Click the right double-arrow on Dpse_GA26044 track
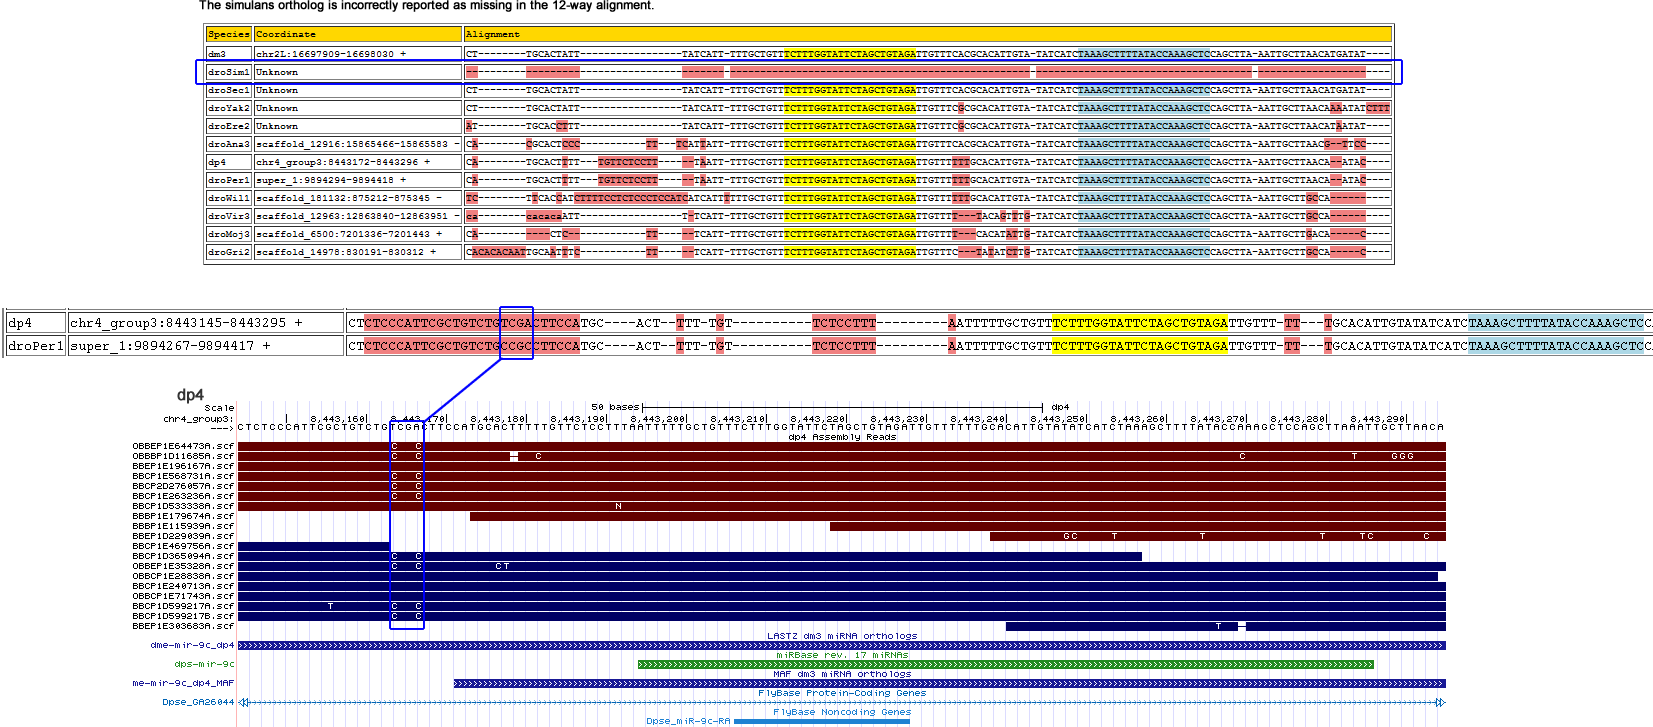This screenshot has height=727, width=1653. [x=1440, y=702]
